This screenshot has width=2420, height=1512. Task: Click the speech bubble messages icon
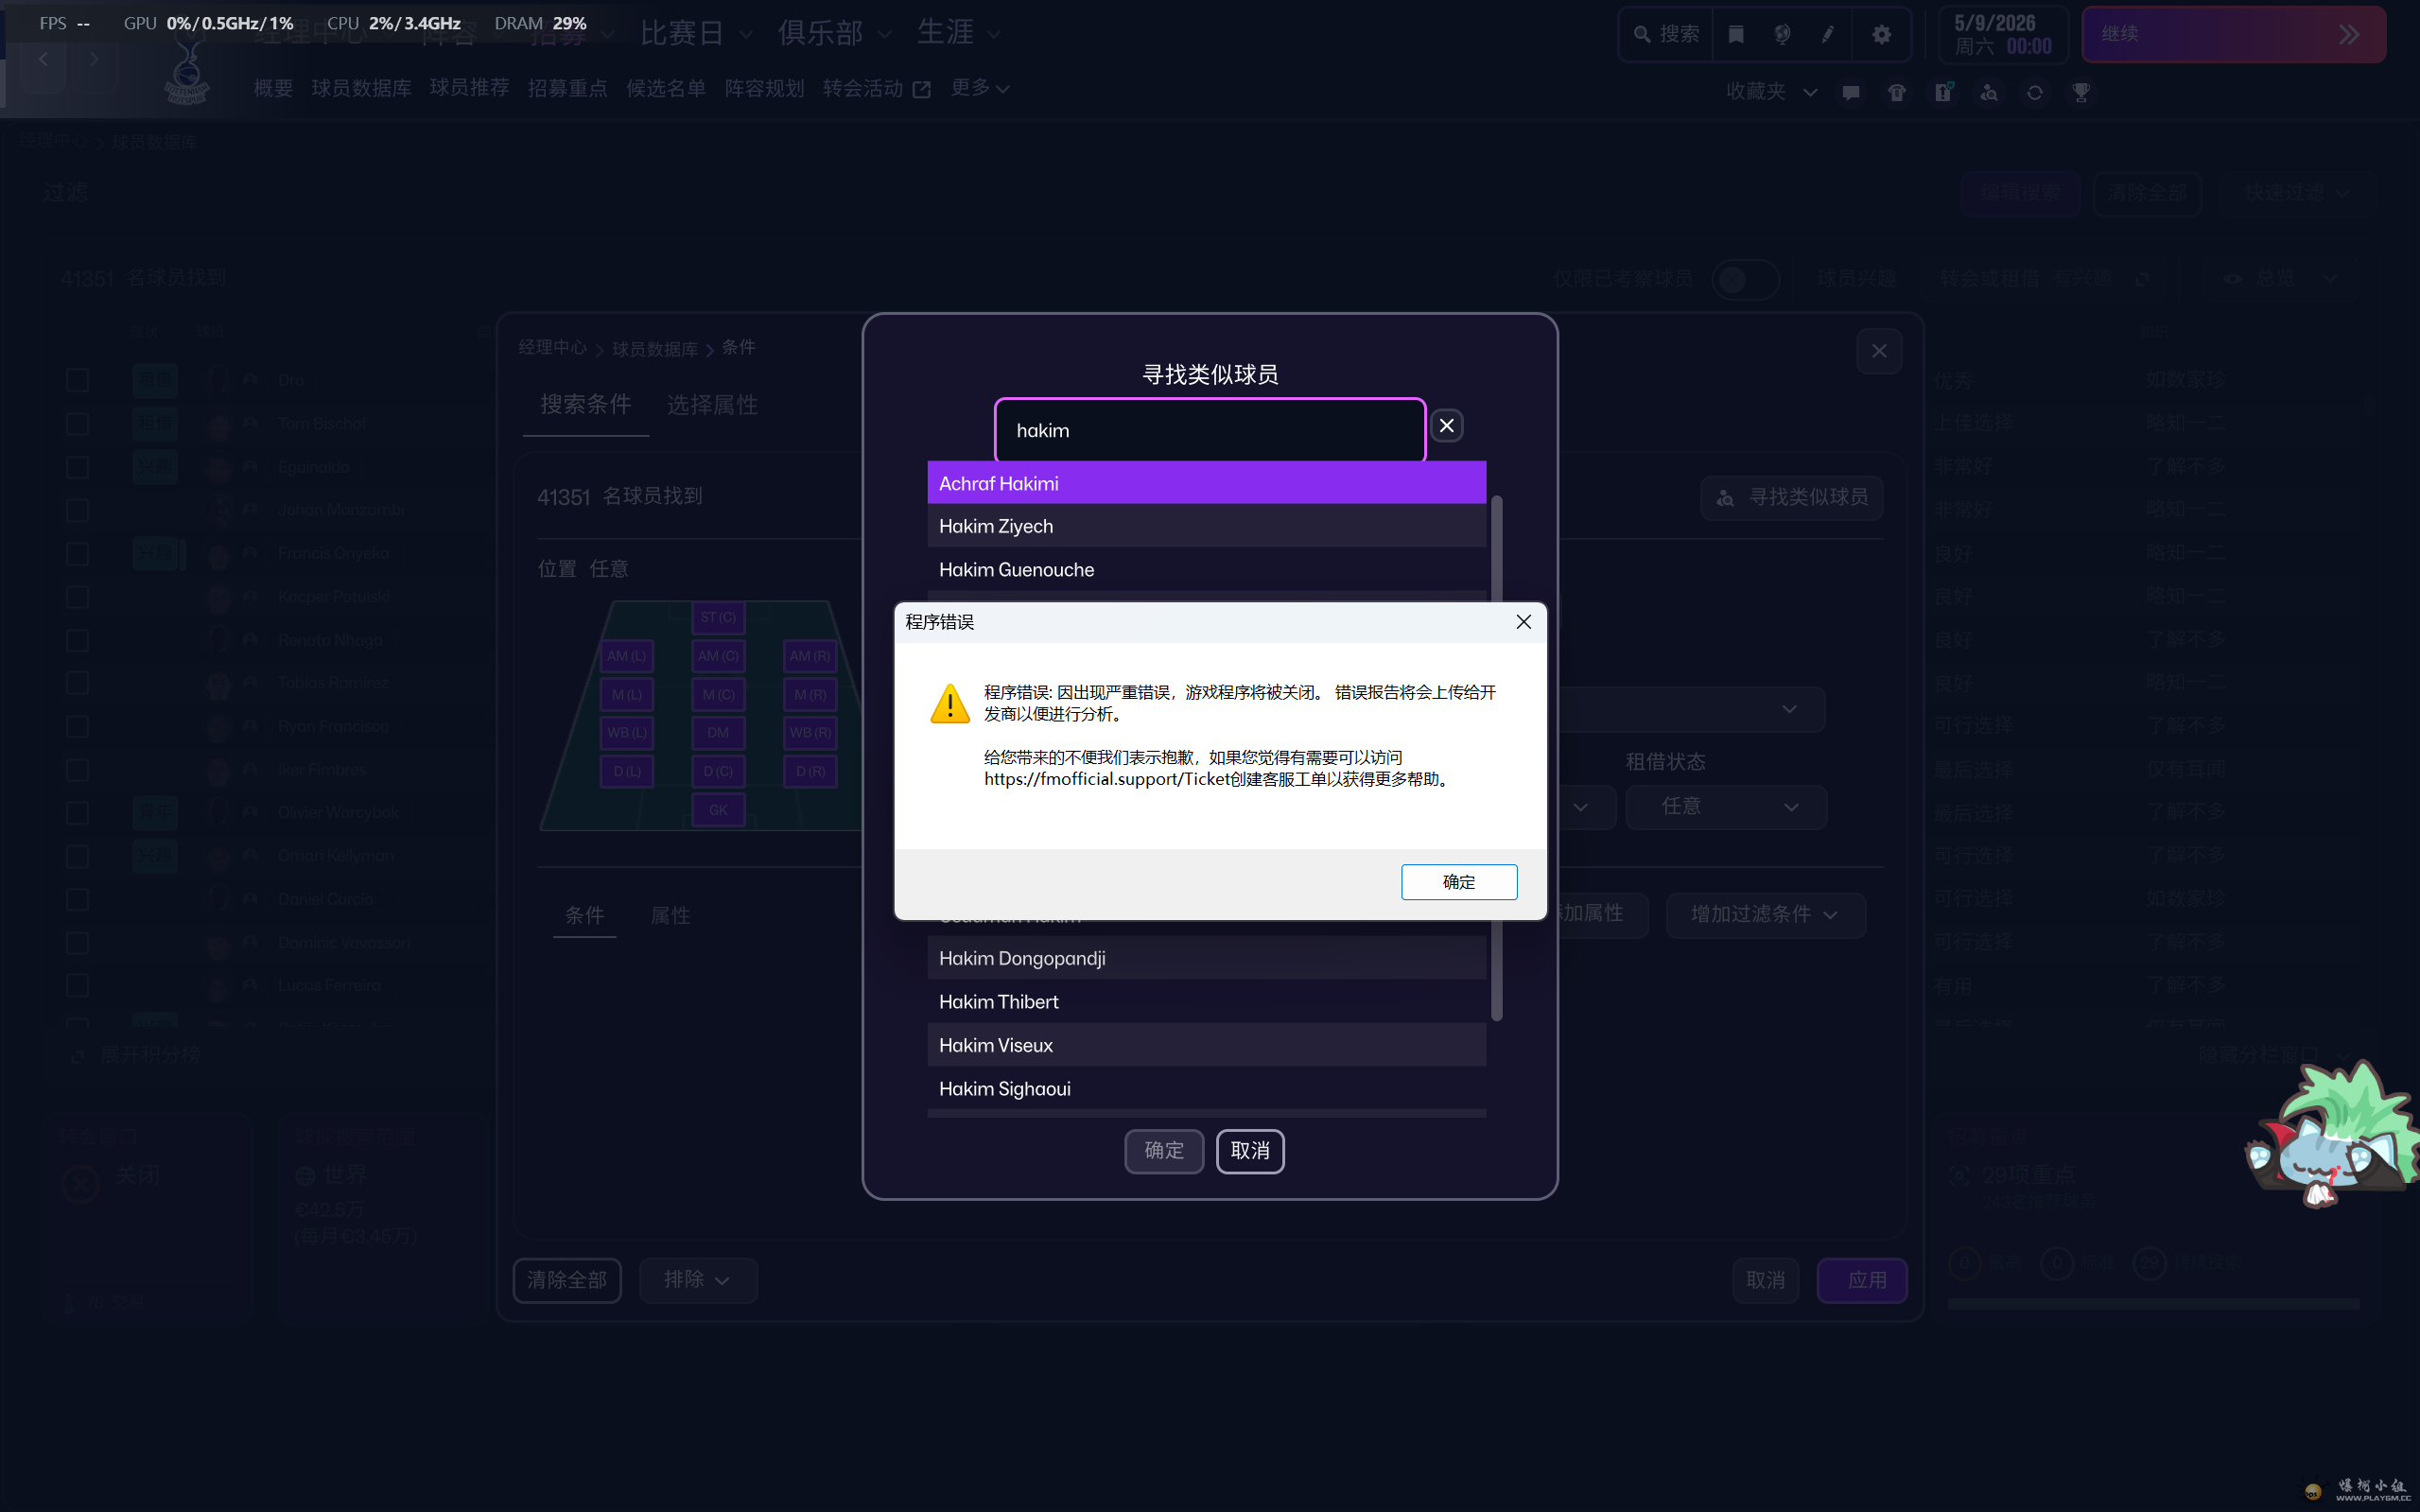pyautogui.click(x=1851, y=92)
